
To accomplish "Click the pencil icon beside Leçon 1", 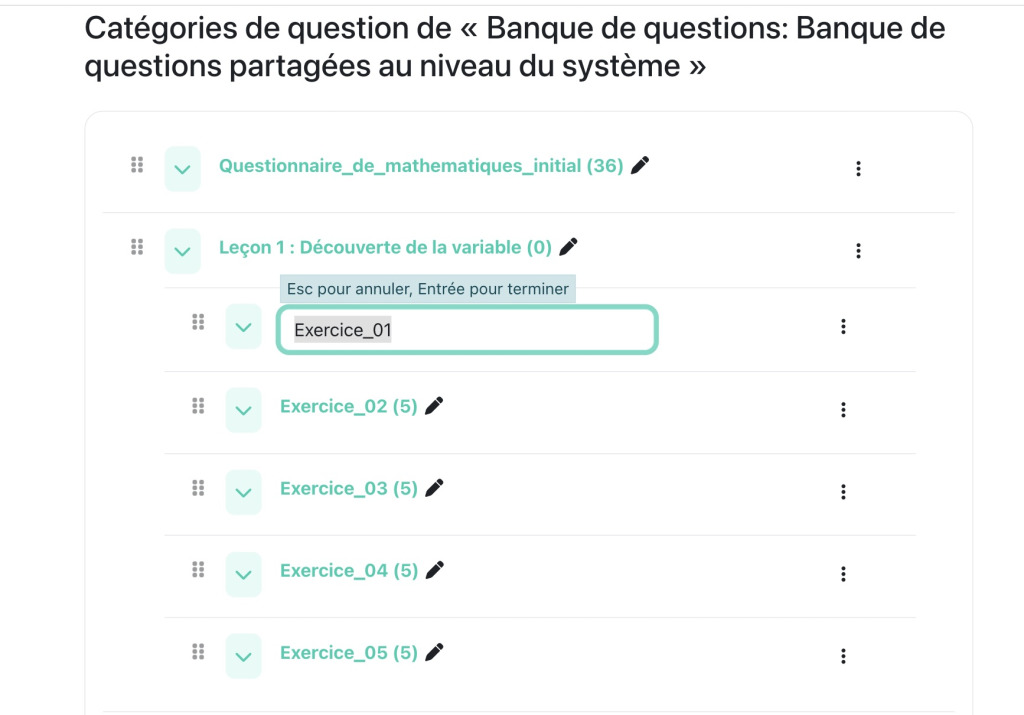I will [x=569, y=245].
